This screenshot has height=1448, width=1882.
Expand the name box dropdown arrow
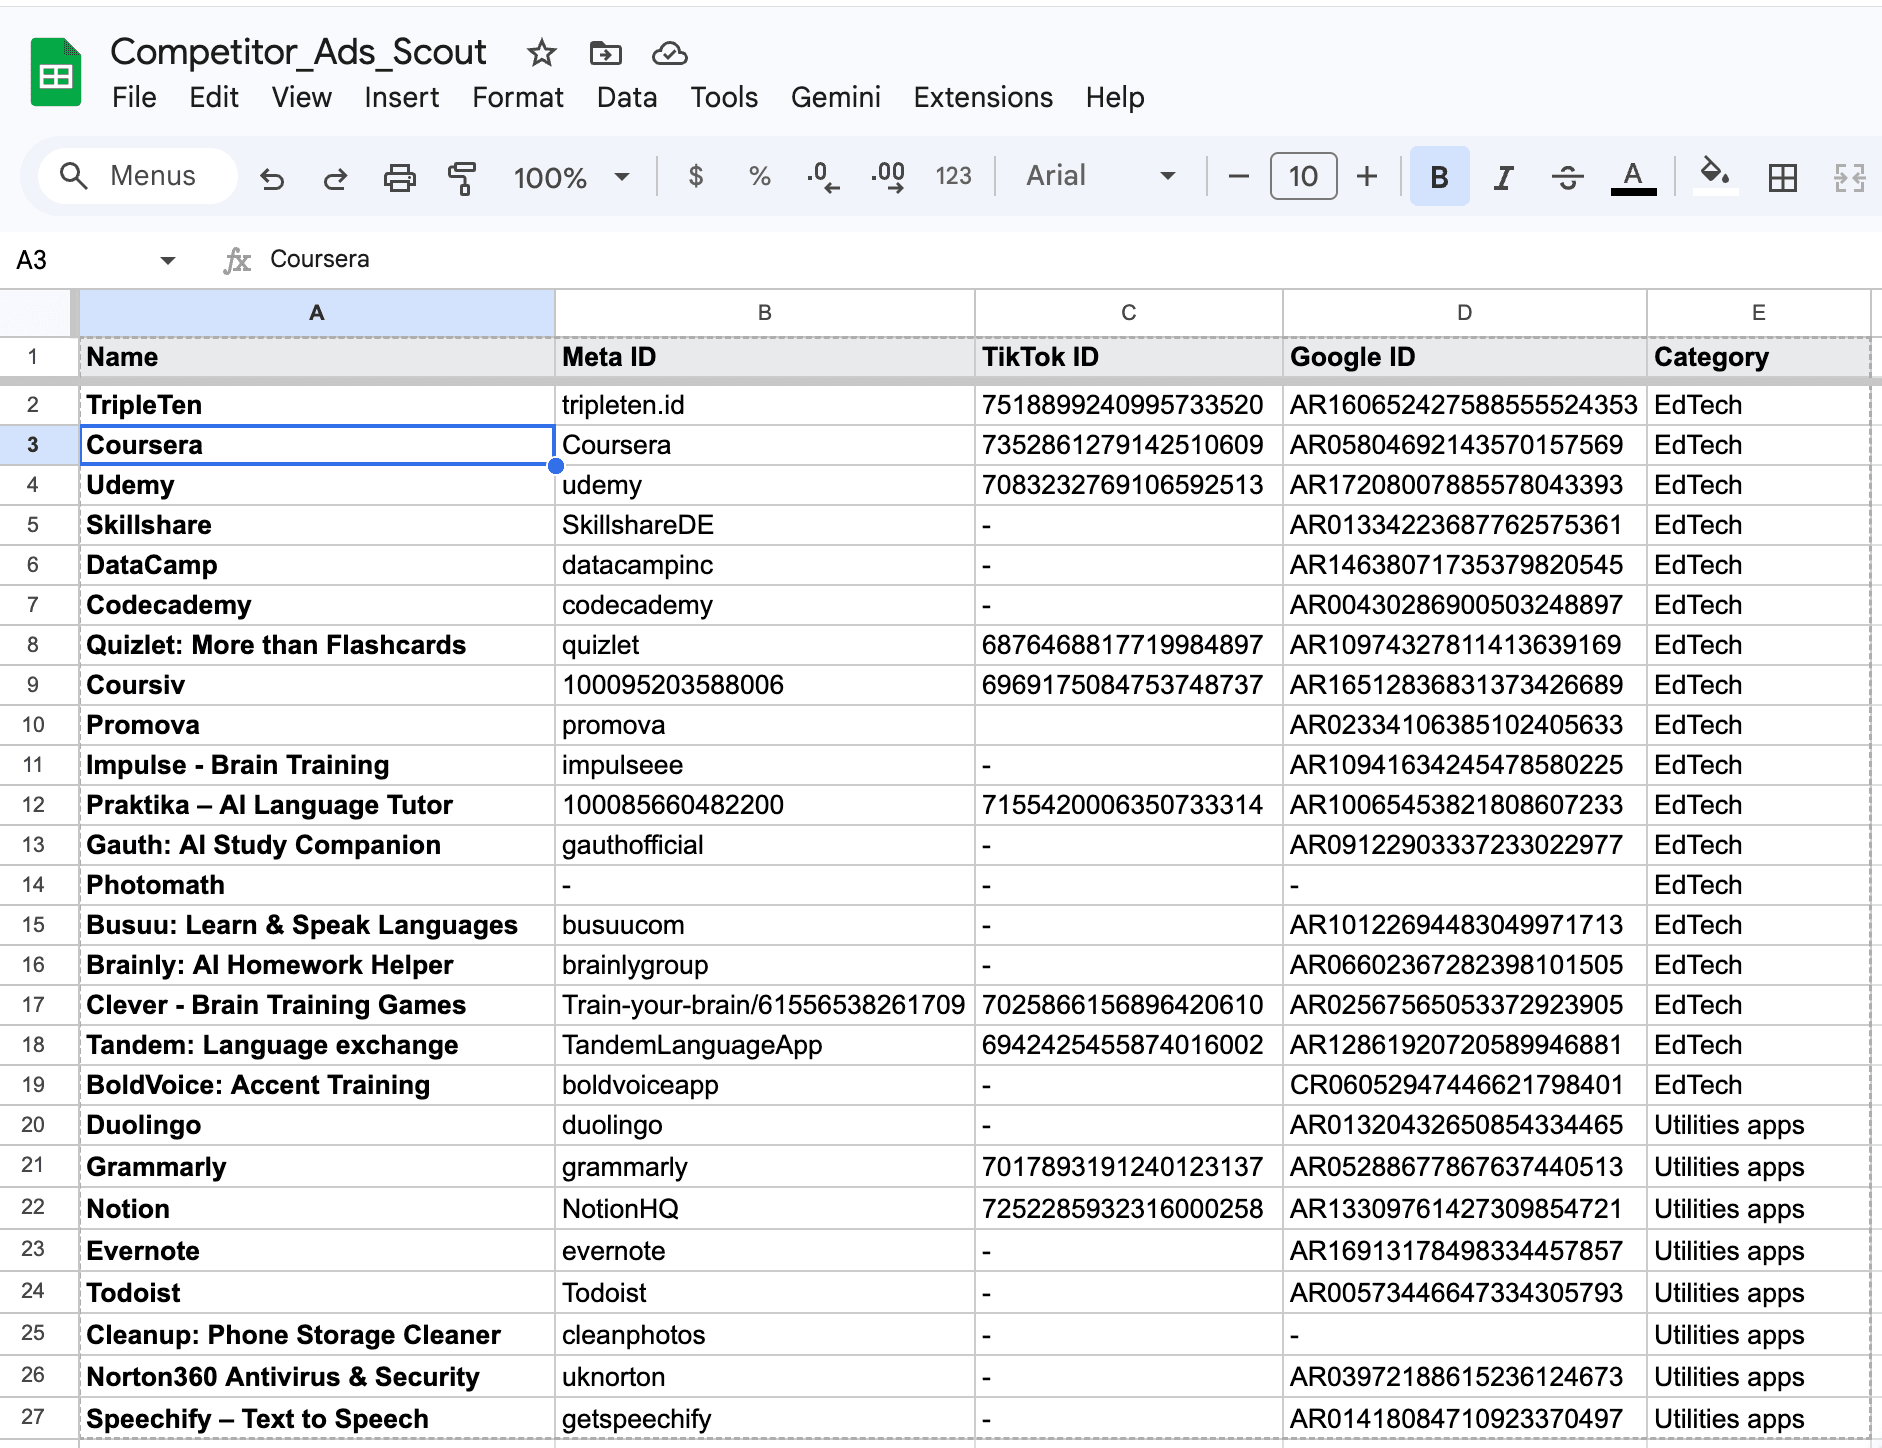point(167,260)
